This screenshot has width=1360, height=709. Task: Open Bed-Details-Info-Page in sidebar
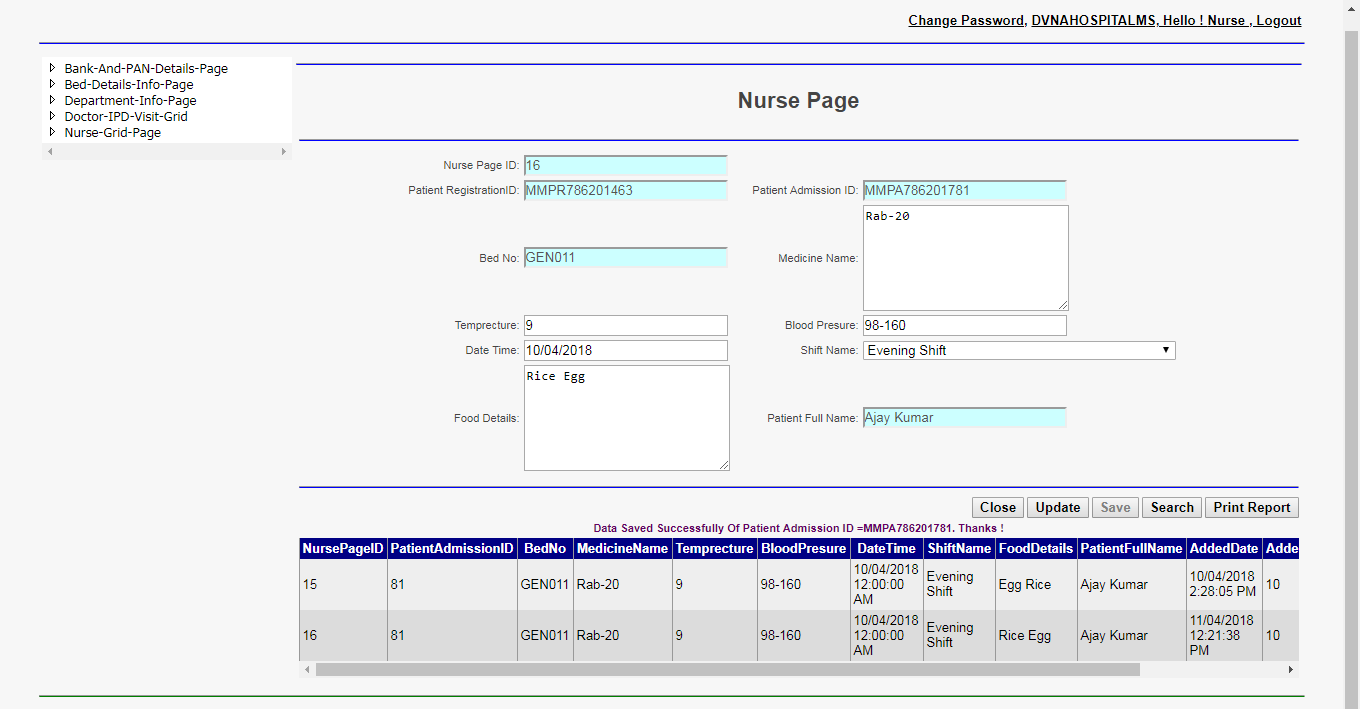pos(129,85)
